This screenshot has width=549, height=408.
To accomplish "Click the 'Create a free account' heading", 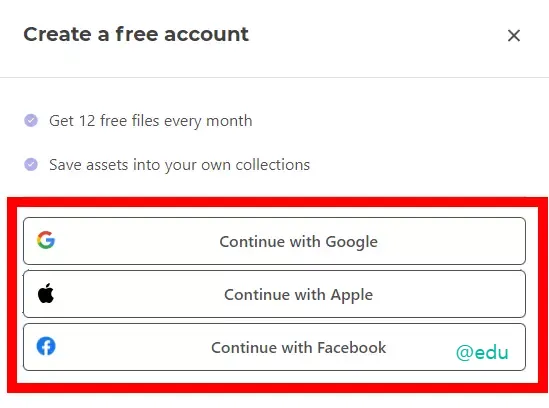I will (x=136, y=34).
